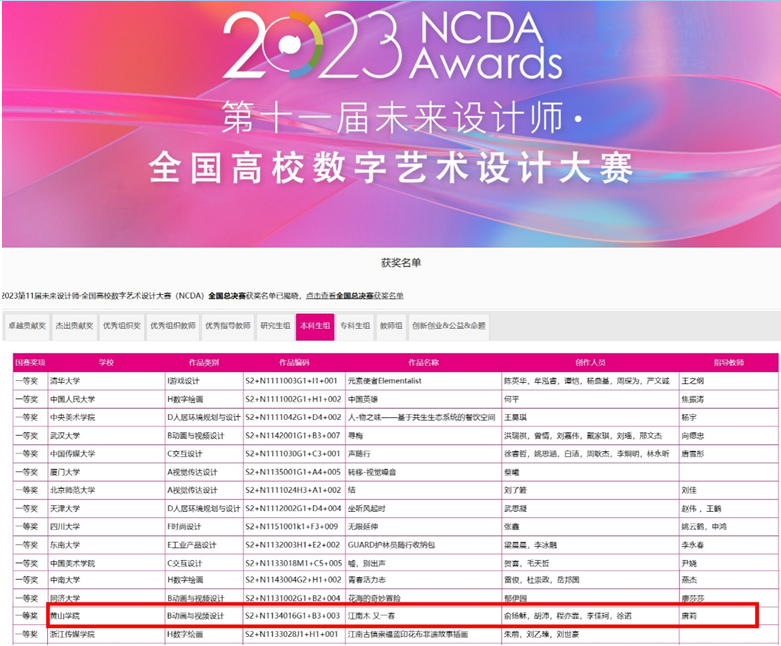Open the 杰出贡献奖 tab
Screen dimensions: 781x646
click(x=74, y=326)
